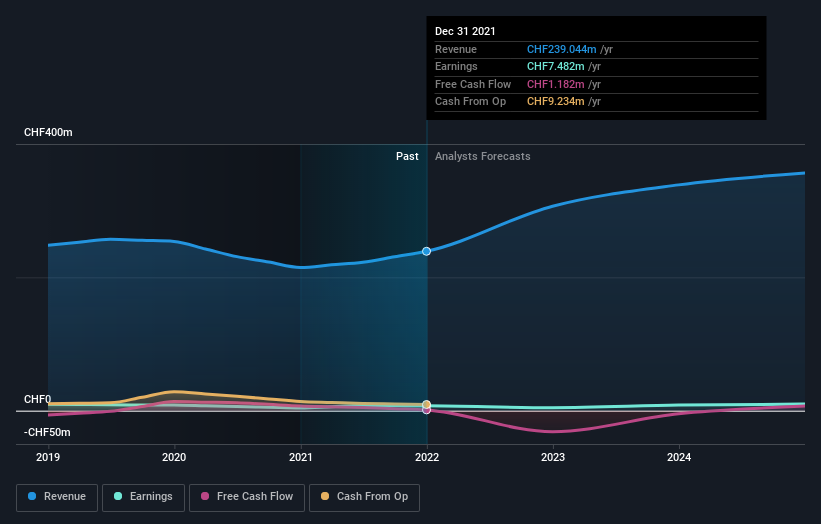
Task: Click the CHF239.044m revenue value
Action: point(561,49)
